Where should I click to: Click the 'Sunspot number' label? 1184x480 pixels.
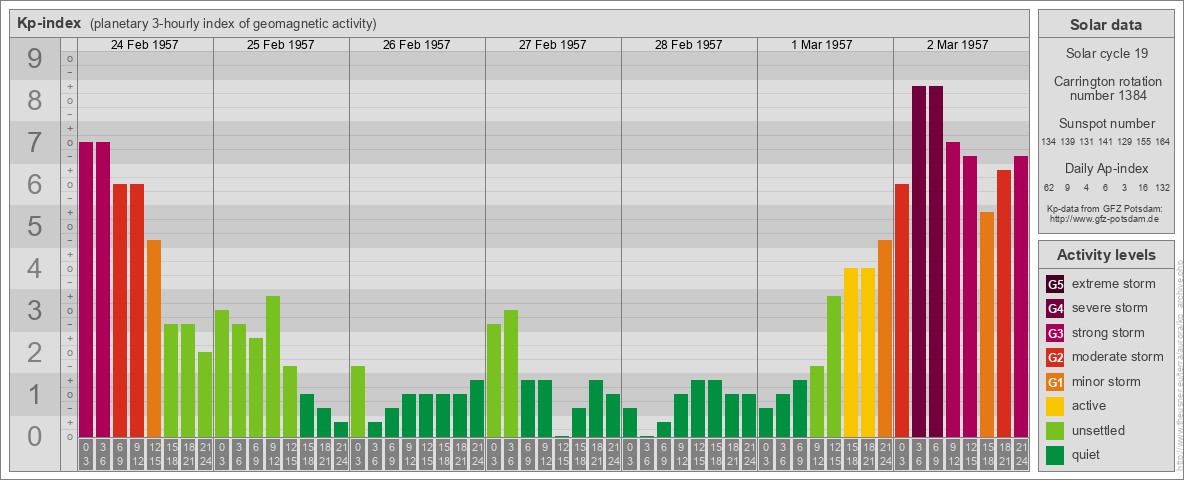tap(1106, 124)
